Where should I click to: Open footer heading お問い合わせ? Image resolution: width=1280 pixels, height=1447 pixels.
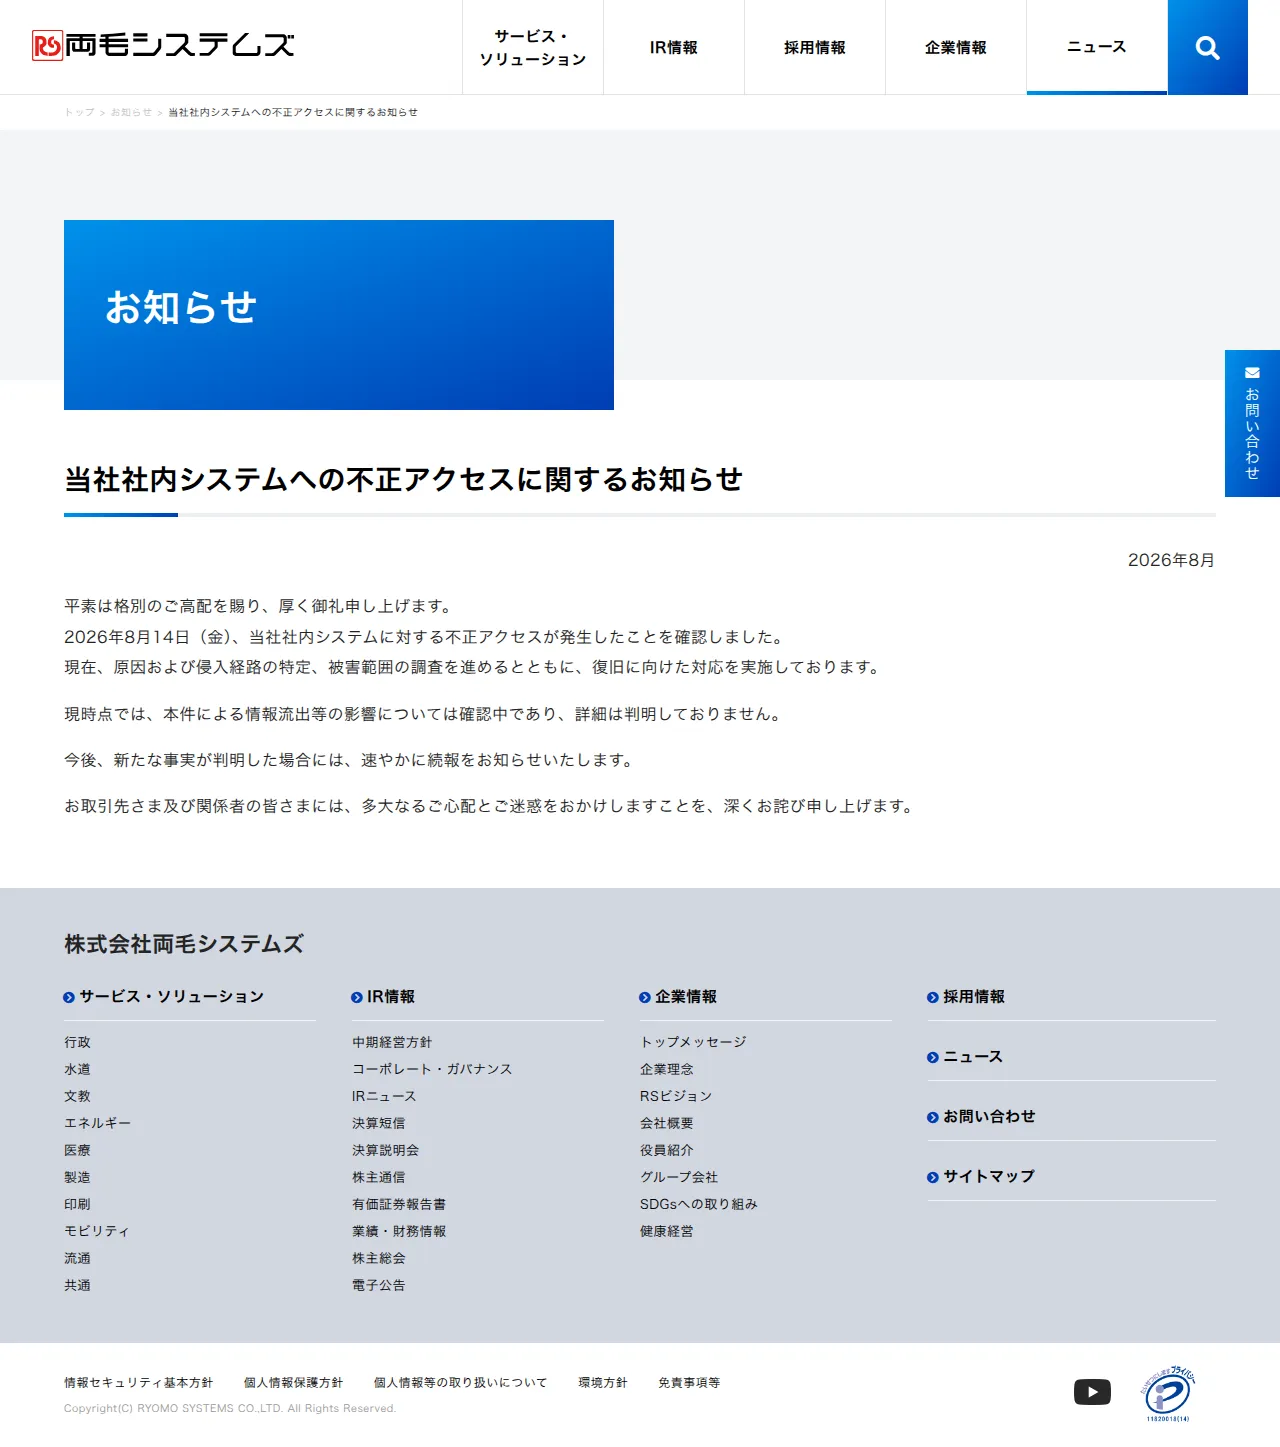click(x=988, y=1117)
